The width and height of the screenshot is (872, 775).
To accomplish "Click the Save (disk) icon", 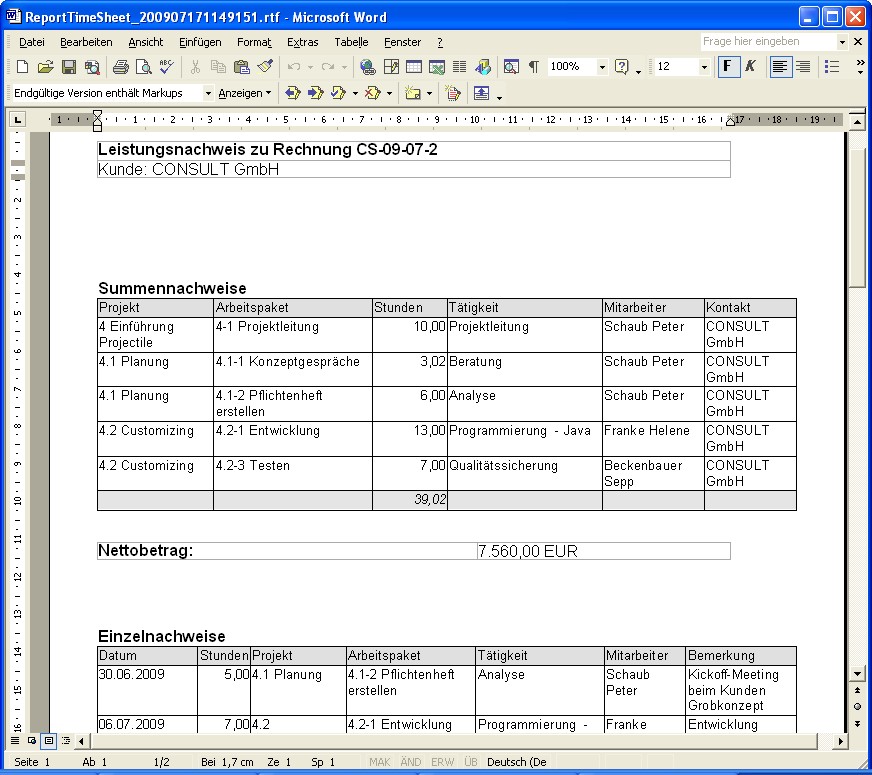I will (69, 67).
